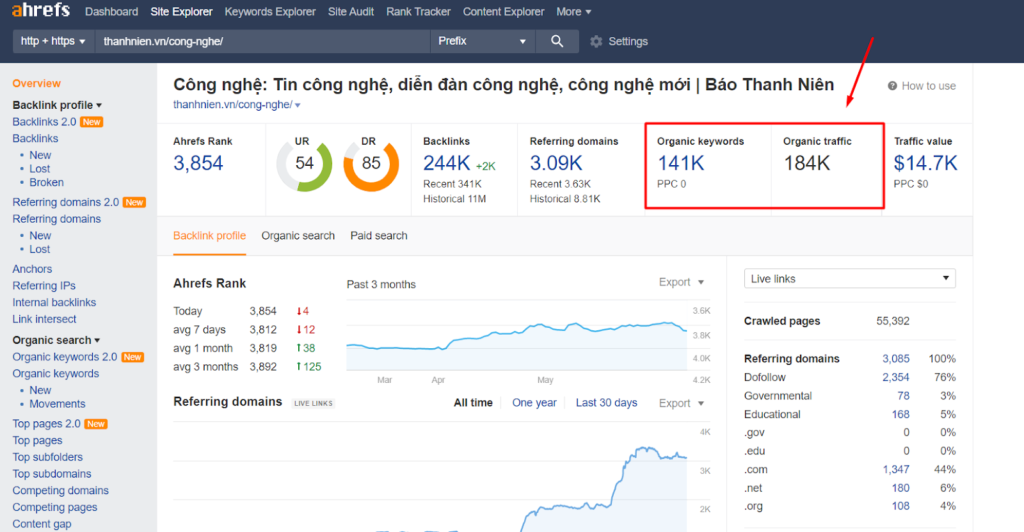Click the DR 85 gauge
This screenshot has width=1024, height=532.
(x=371, y=163)
